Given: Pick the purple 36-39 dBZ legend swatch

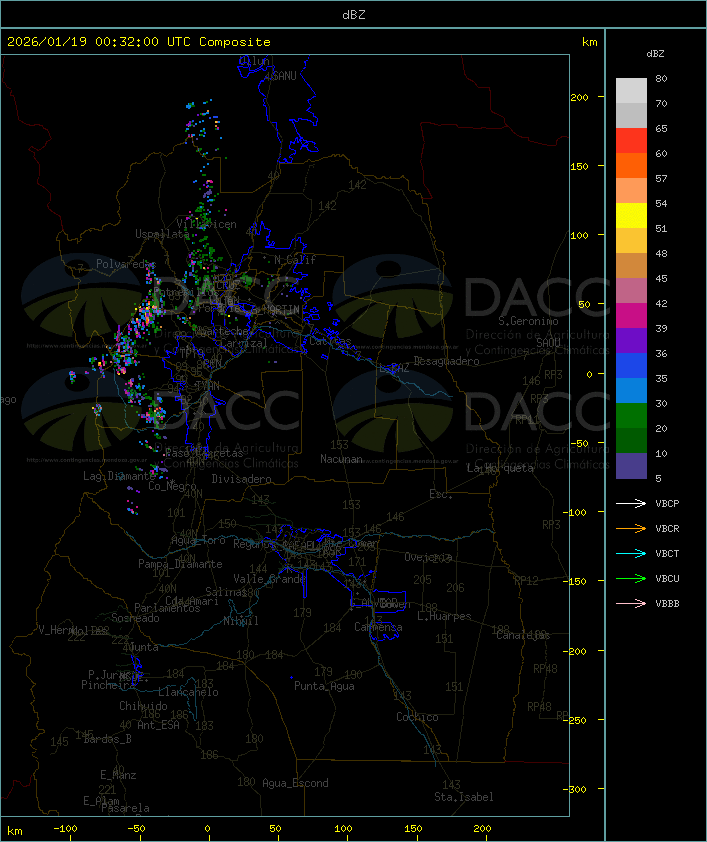Looking at the screenshot, I should (631, 341).
